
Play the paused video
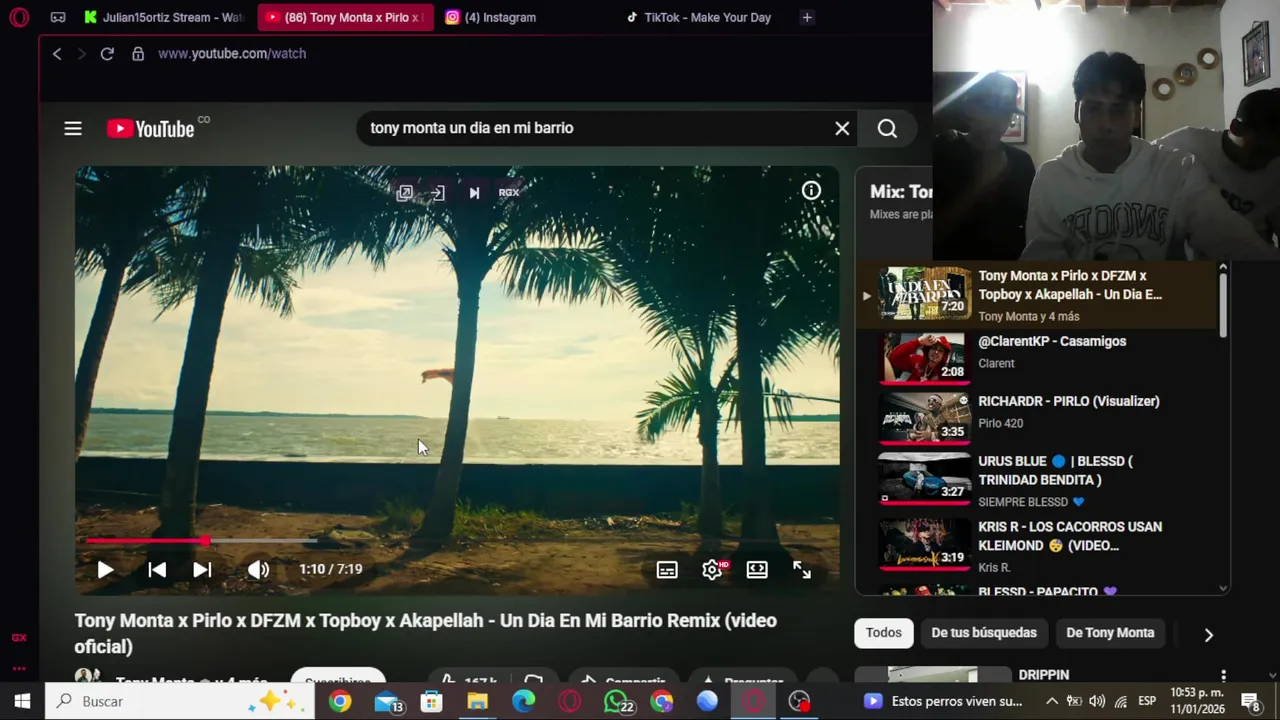tap(105, 570)
